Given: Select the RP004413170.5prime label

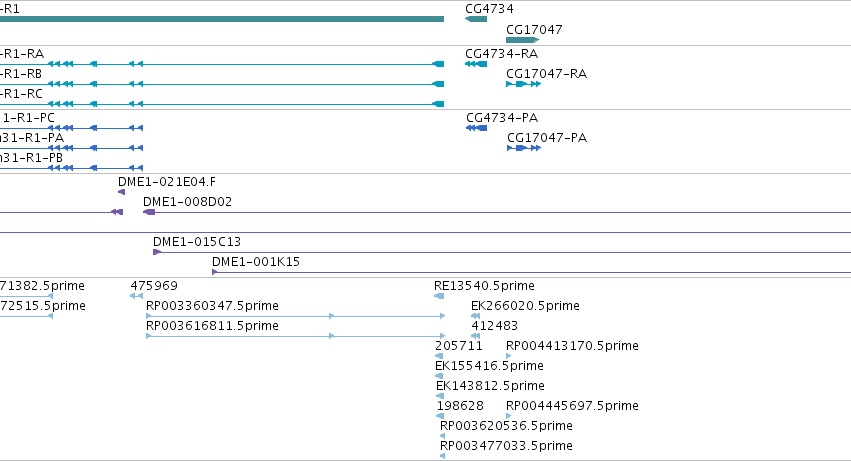Looking at the screenshot, I should click(x=572, y=346).
